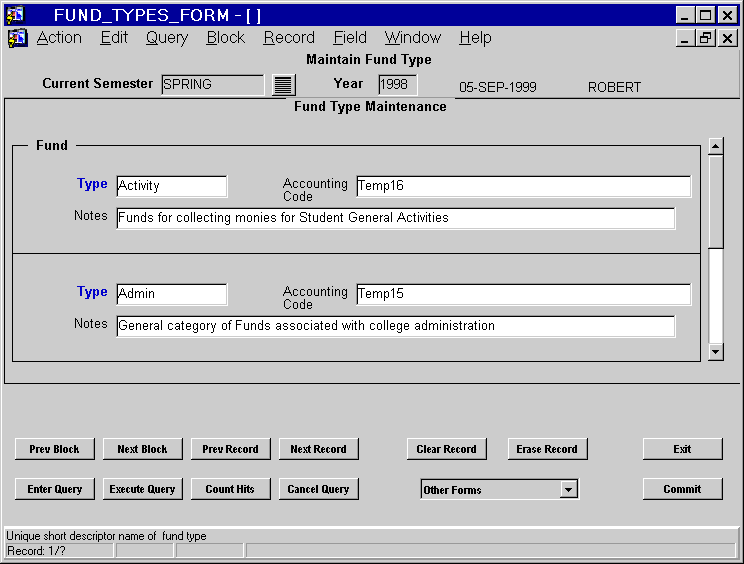Click the Erase Record button
This screenshot has height=564, width=744.
point(547,449)
